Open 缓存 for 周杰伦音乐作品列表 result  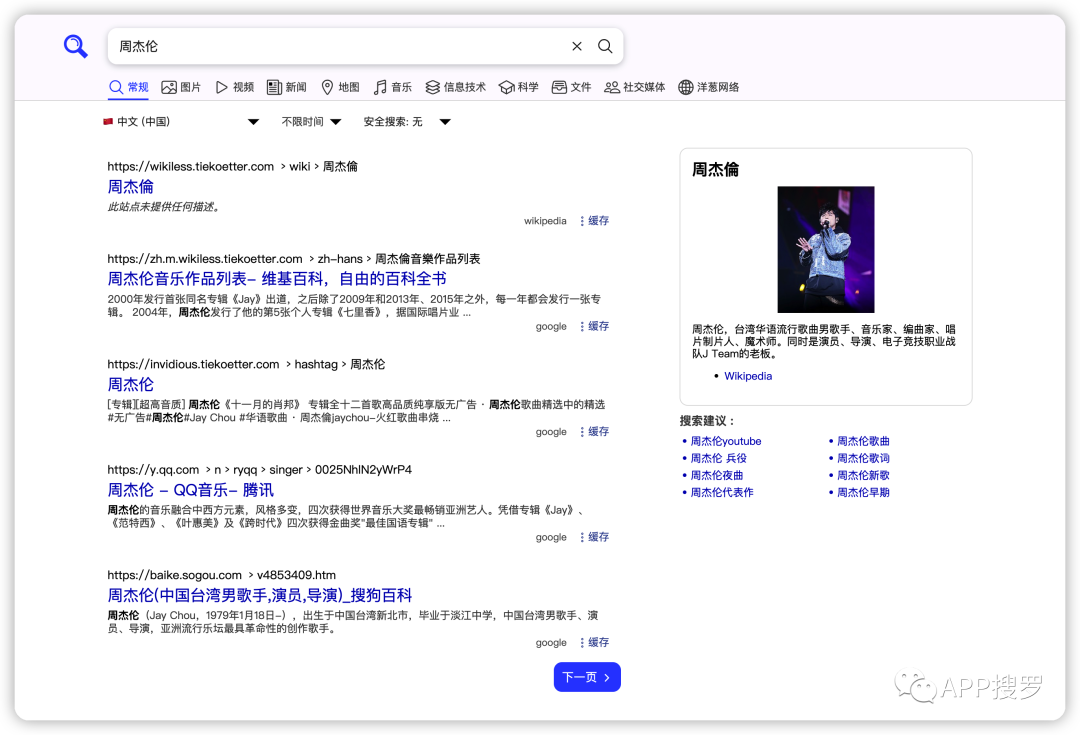pyautogui.click(x=595, y=326)
